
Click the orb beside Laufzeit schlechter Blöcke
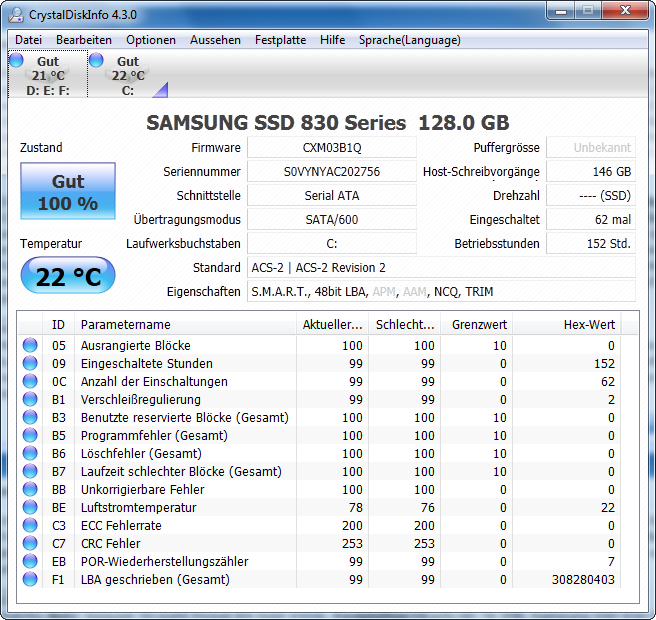tap(30, 471)
